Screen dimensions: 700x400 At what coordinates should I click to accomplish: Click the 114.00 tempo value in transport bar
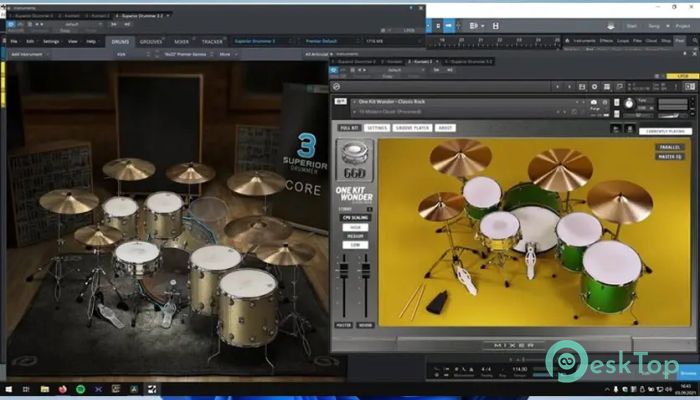tap(520, 369)
